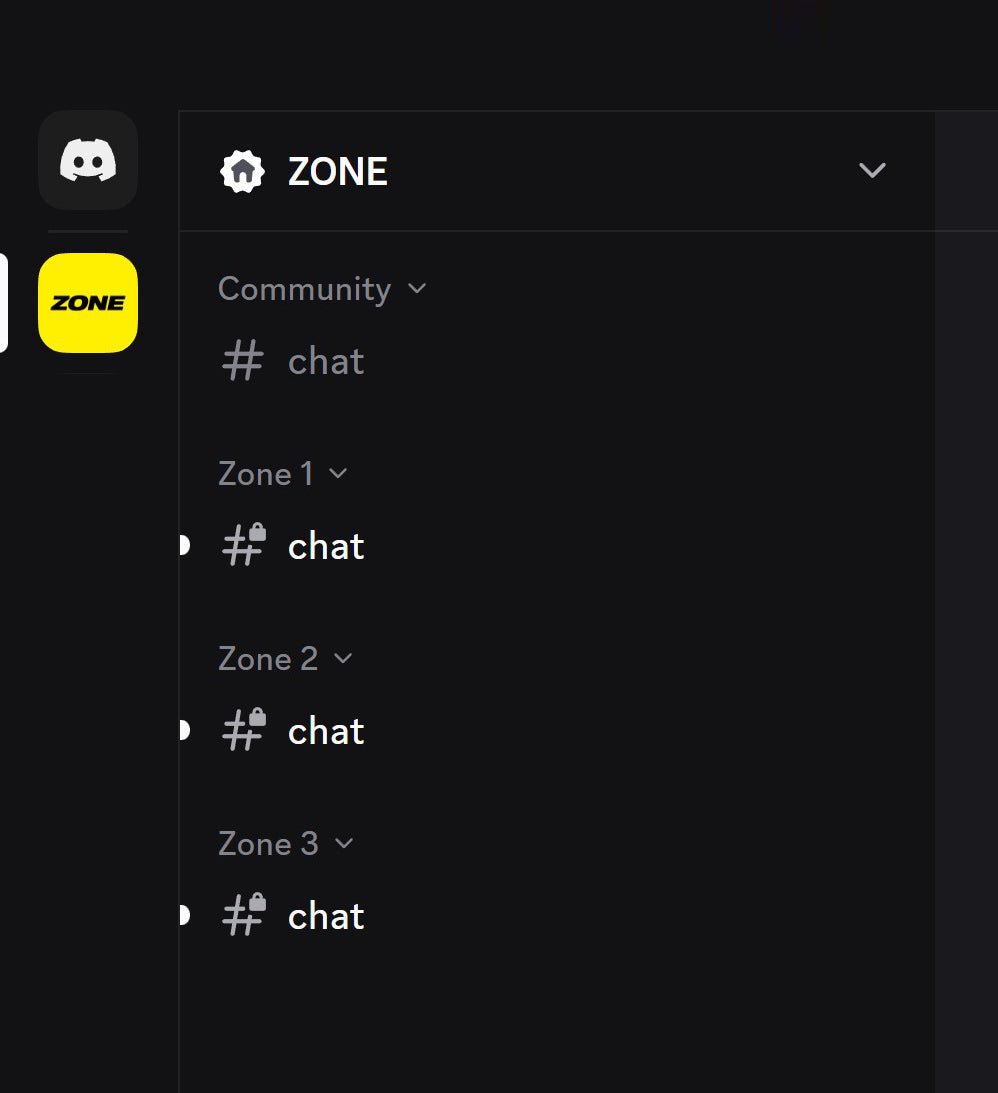Open the chat channel under Community
Viewport: 998px width, 1093px height.
pyautogui.click(x=326, y=361)
